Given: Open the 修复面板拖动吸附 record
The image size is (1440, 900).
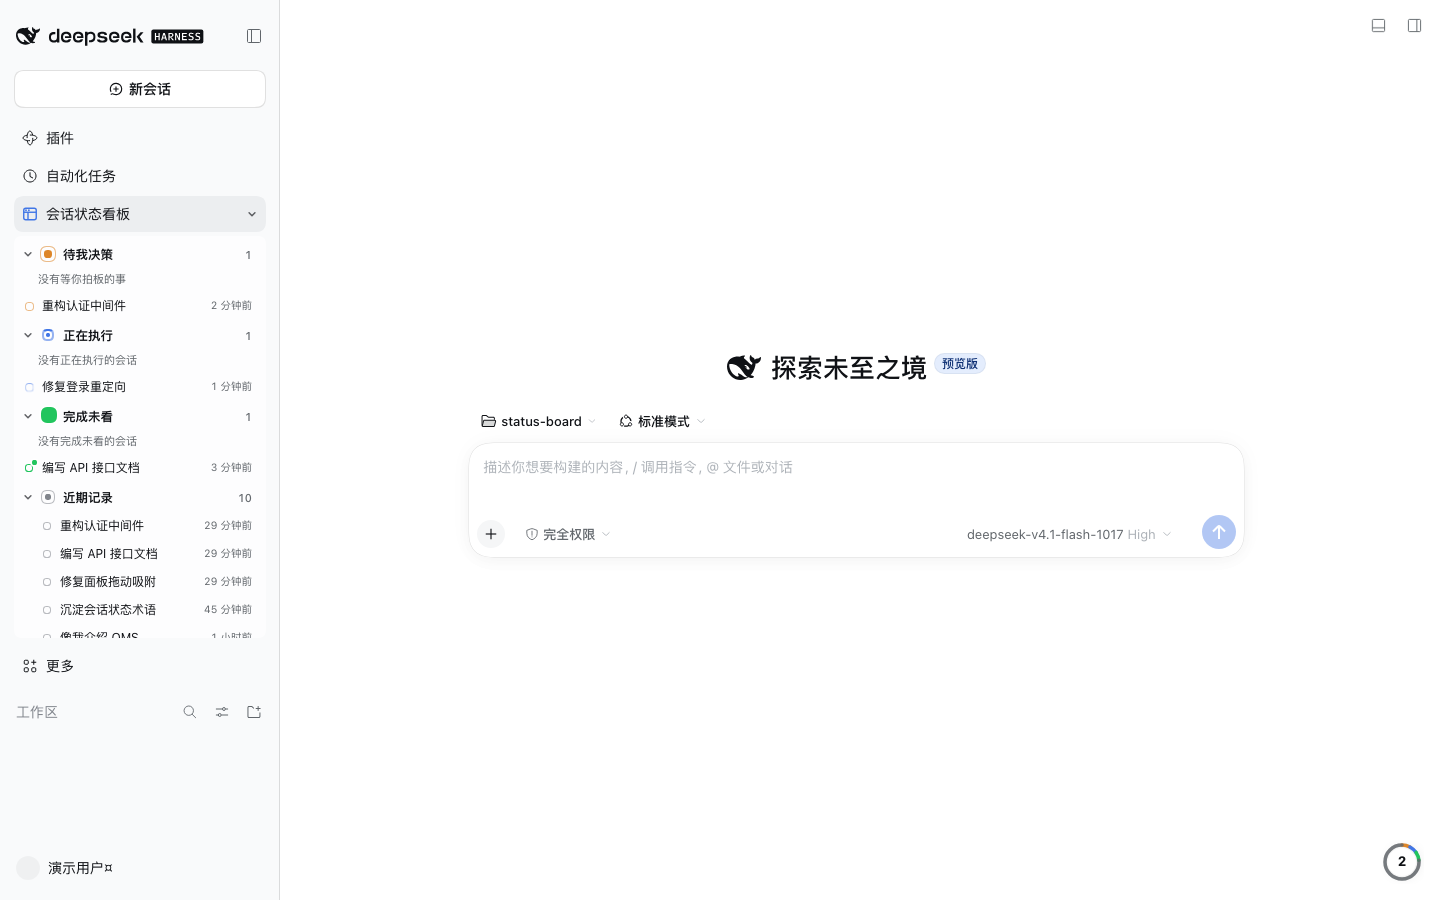Looking at the screenshot, I should pos(146,582).
